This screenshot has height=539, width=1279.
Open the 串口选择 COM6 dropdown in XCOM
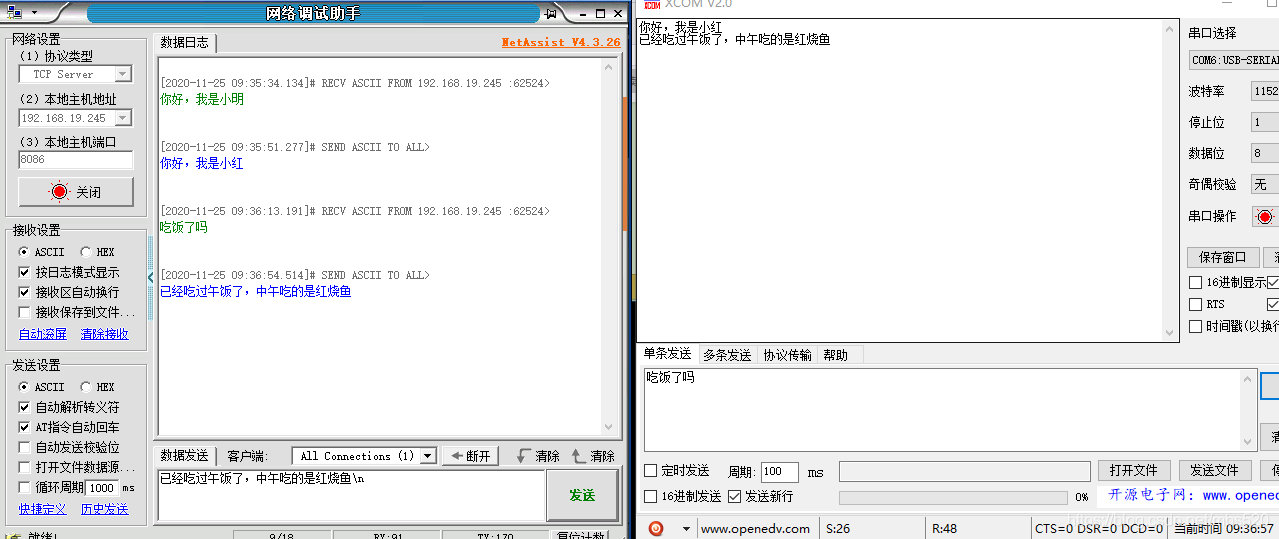click(1234, 60)
